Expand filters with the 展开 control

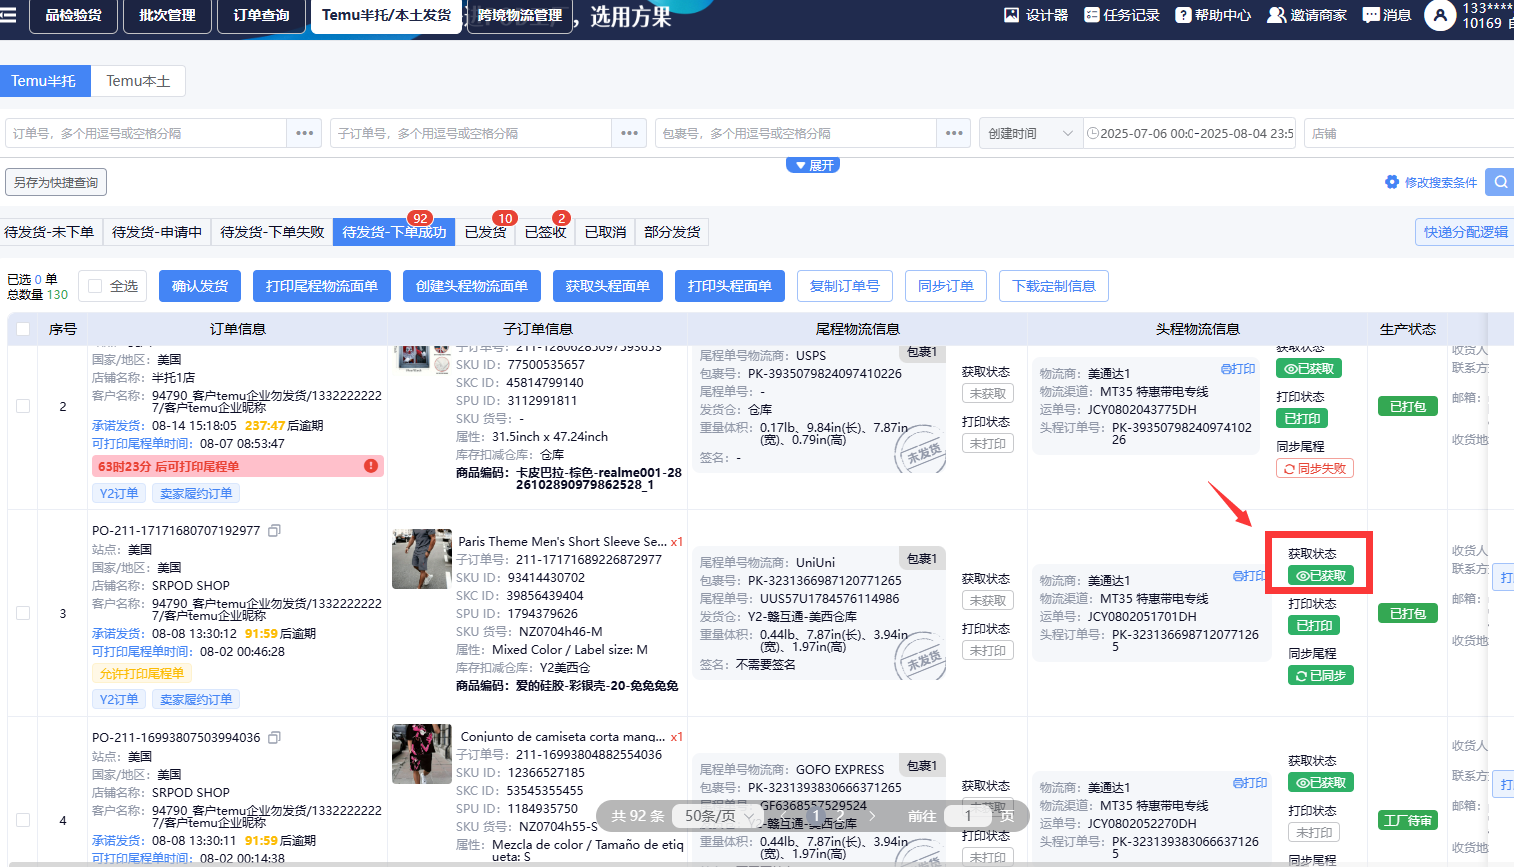pos(813,164)
